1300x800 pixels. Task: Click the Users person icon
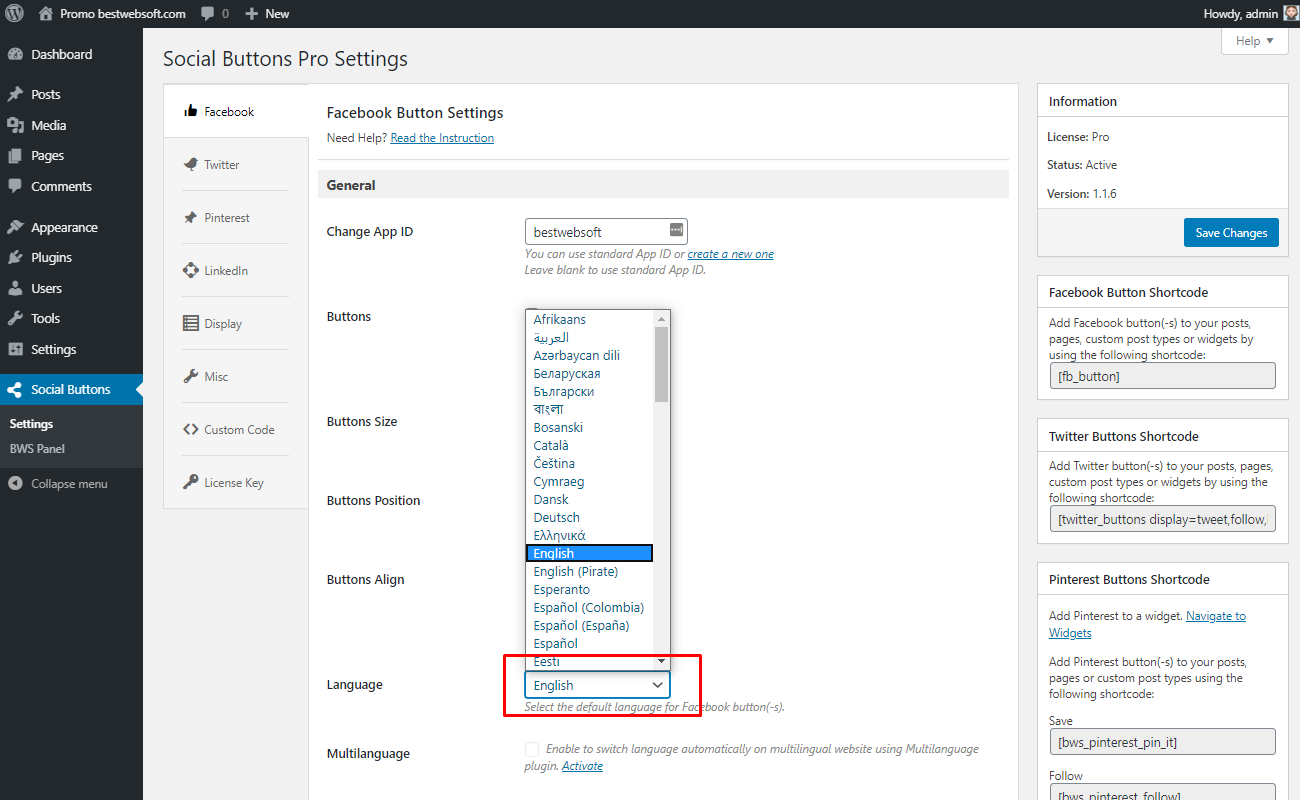(15, 289)
